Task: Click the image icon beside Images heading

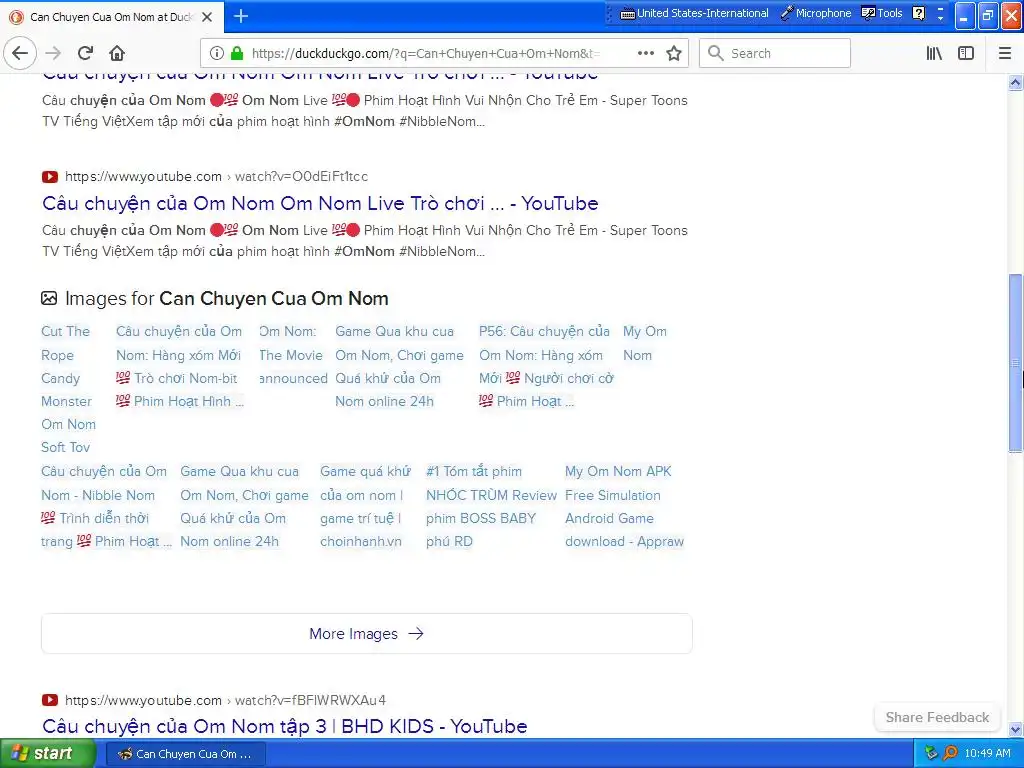Action: 49,298
